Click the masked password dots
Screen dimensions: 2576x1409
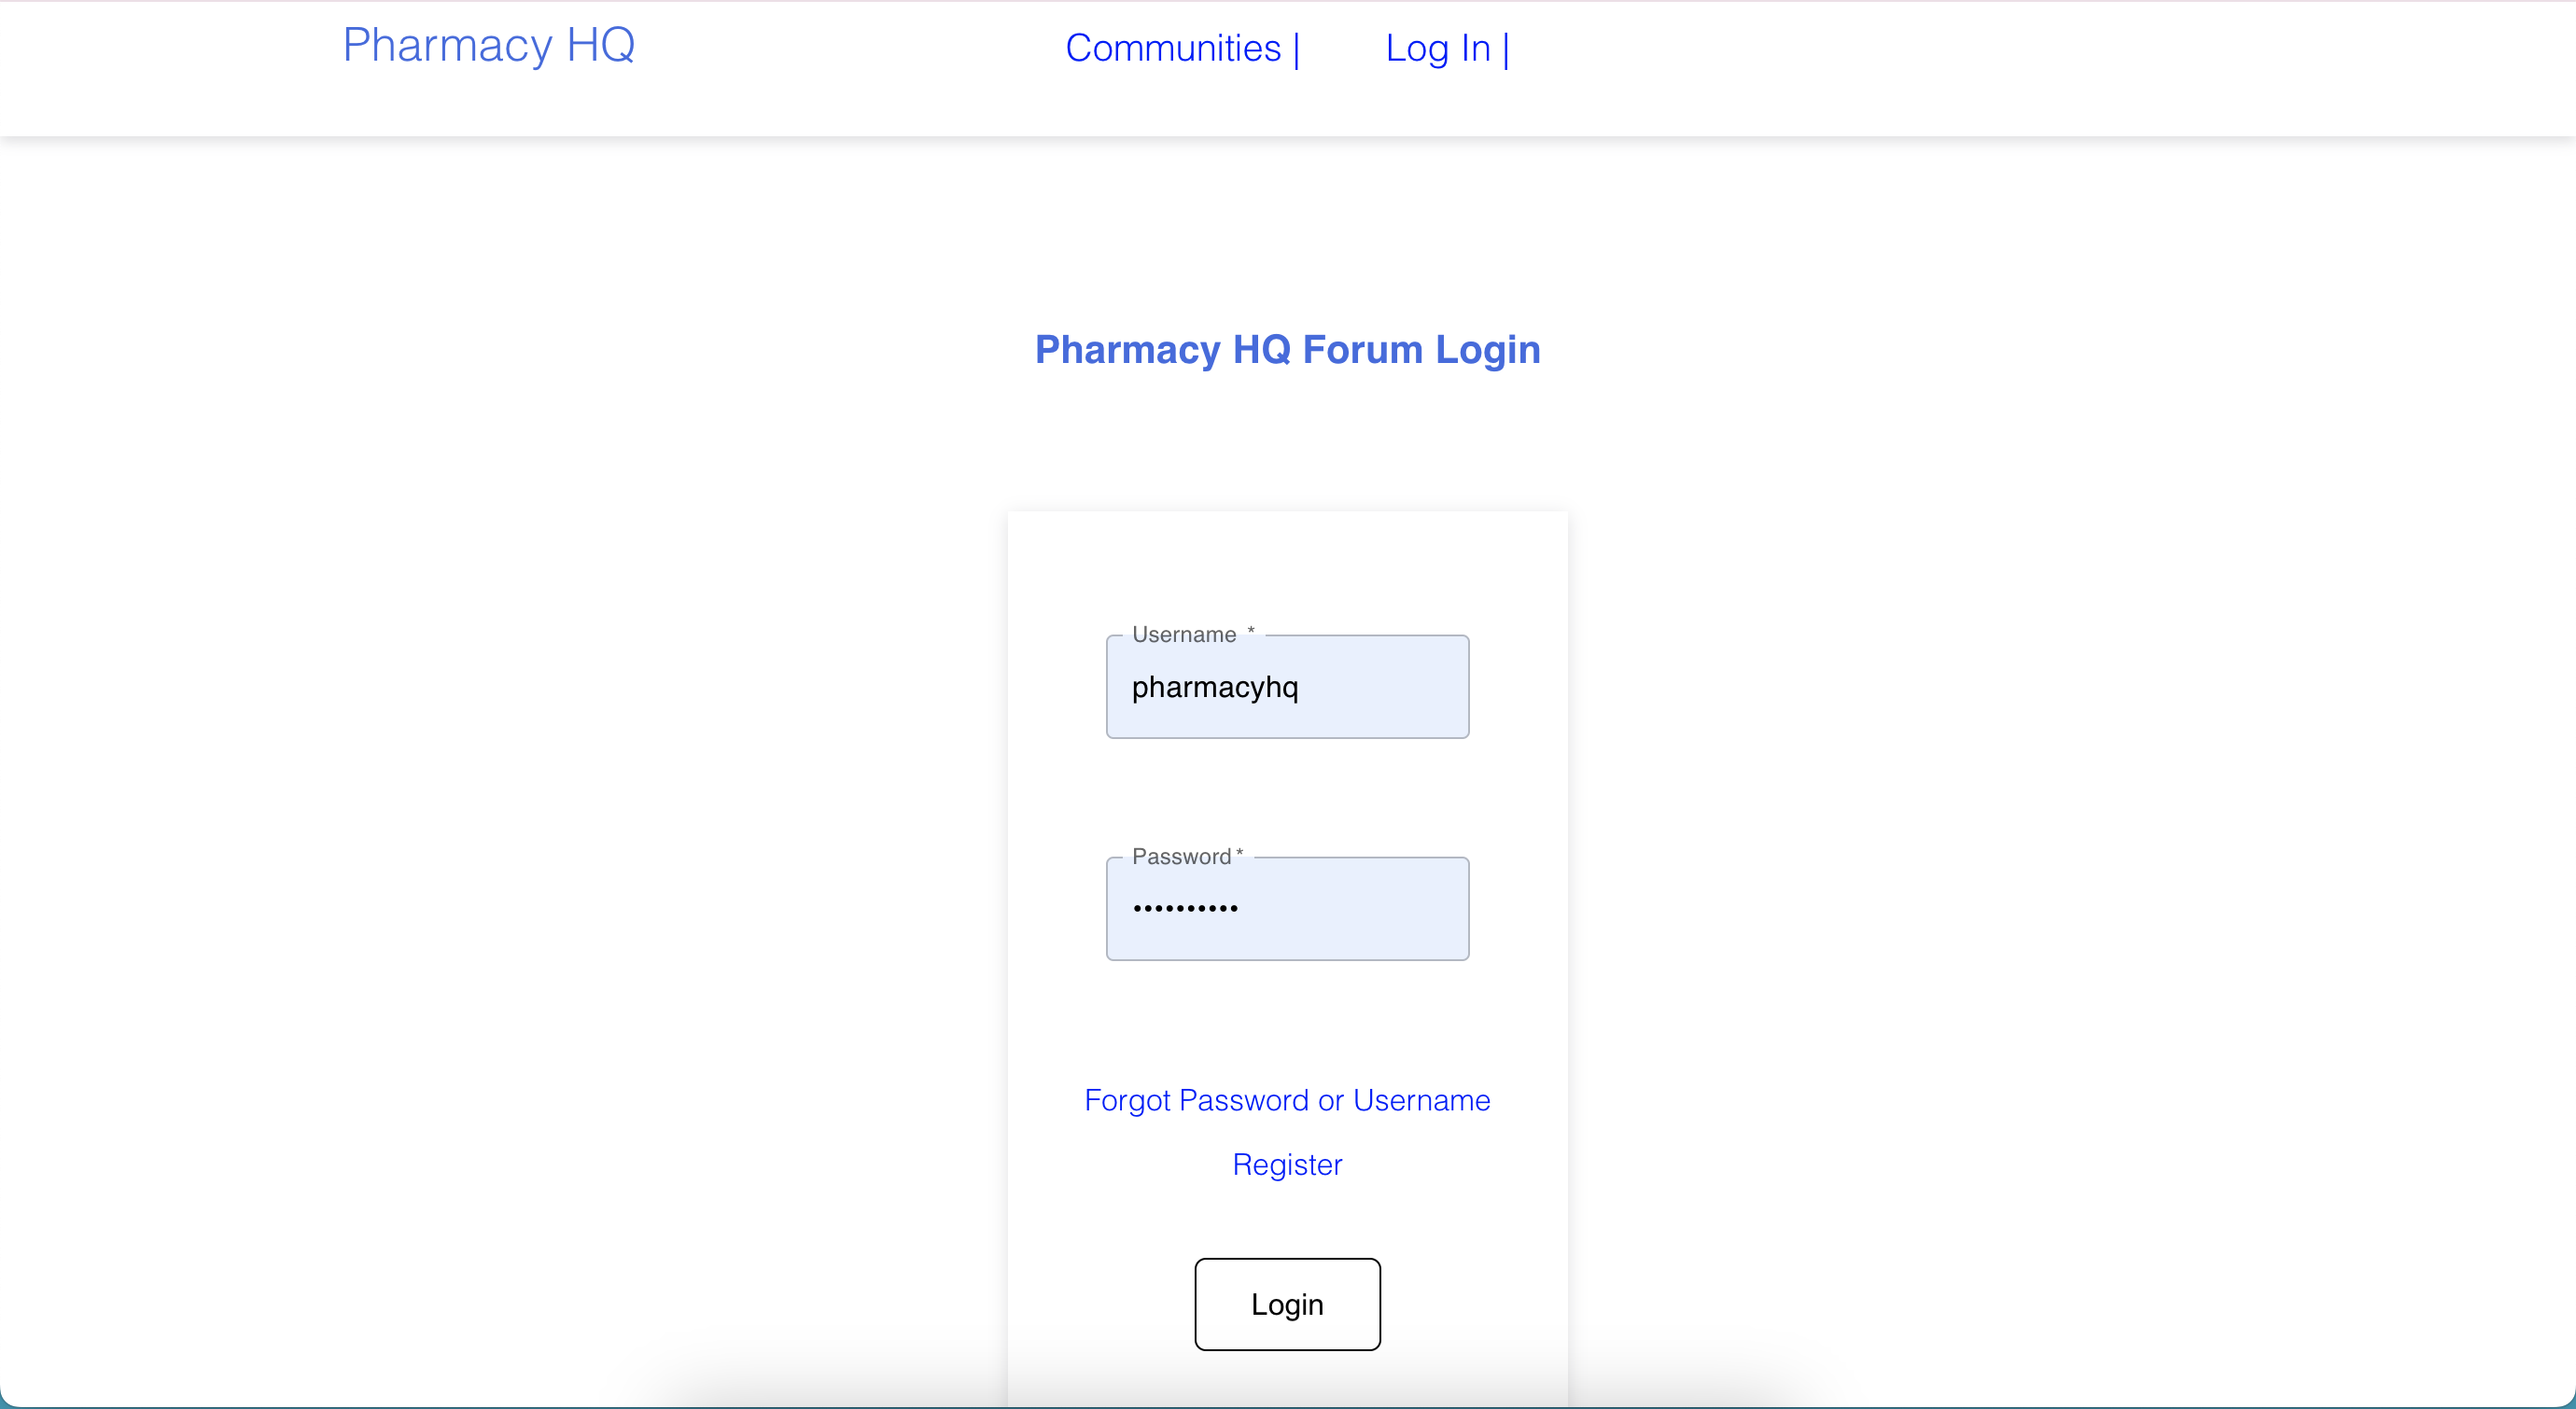coord(1185,908)
